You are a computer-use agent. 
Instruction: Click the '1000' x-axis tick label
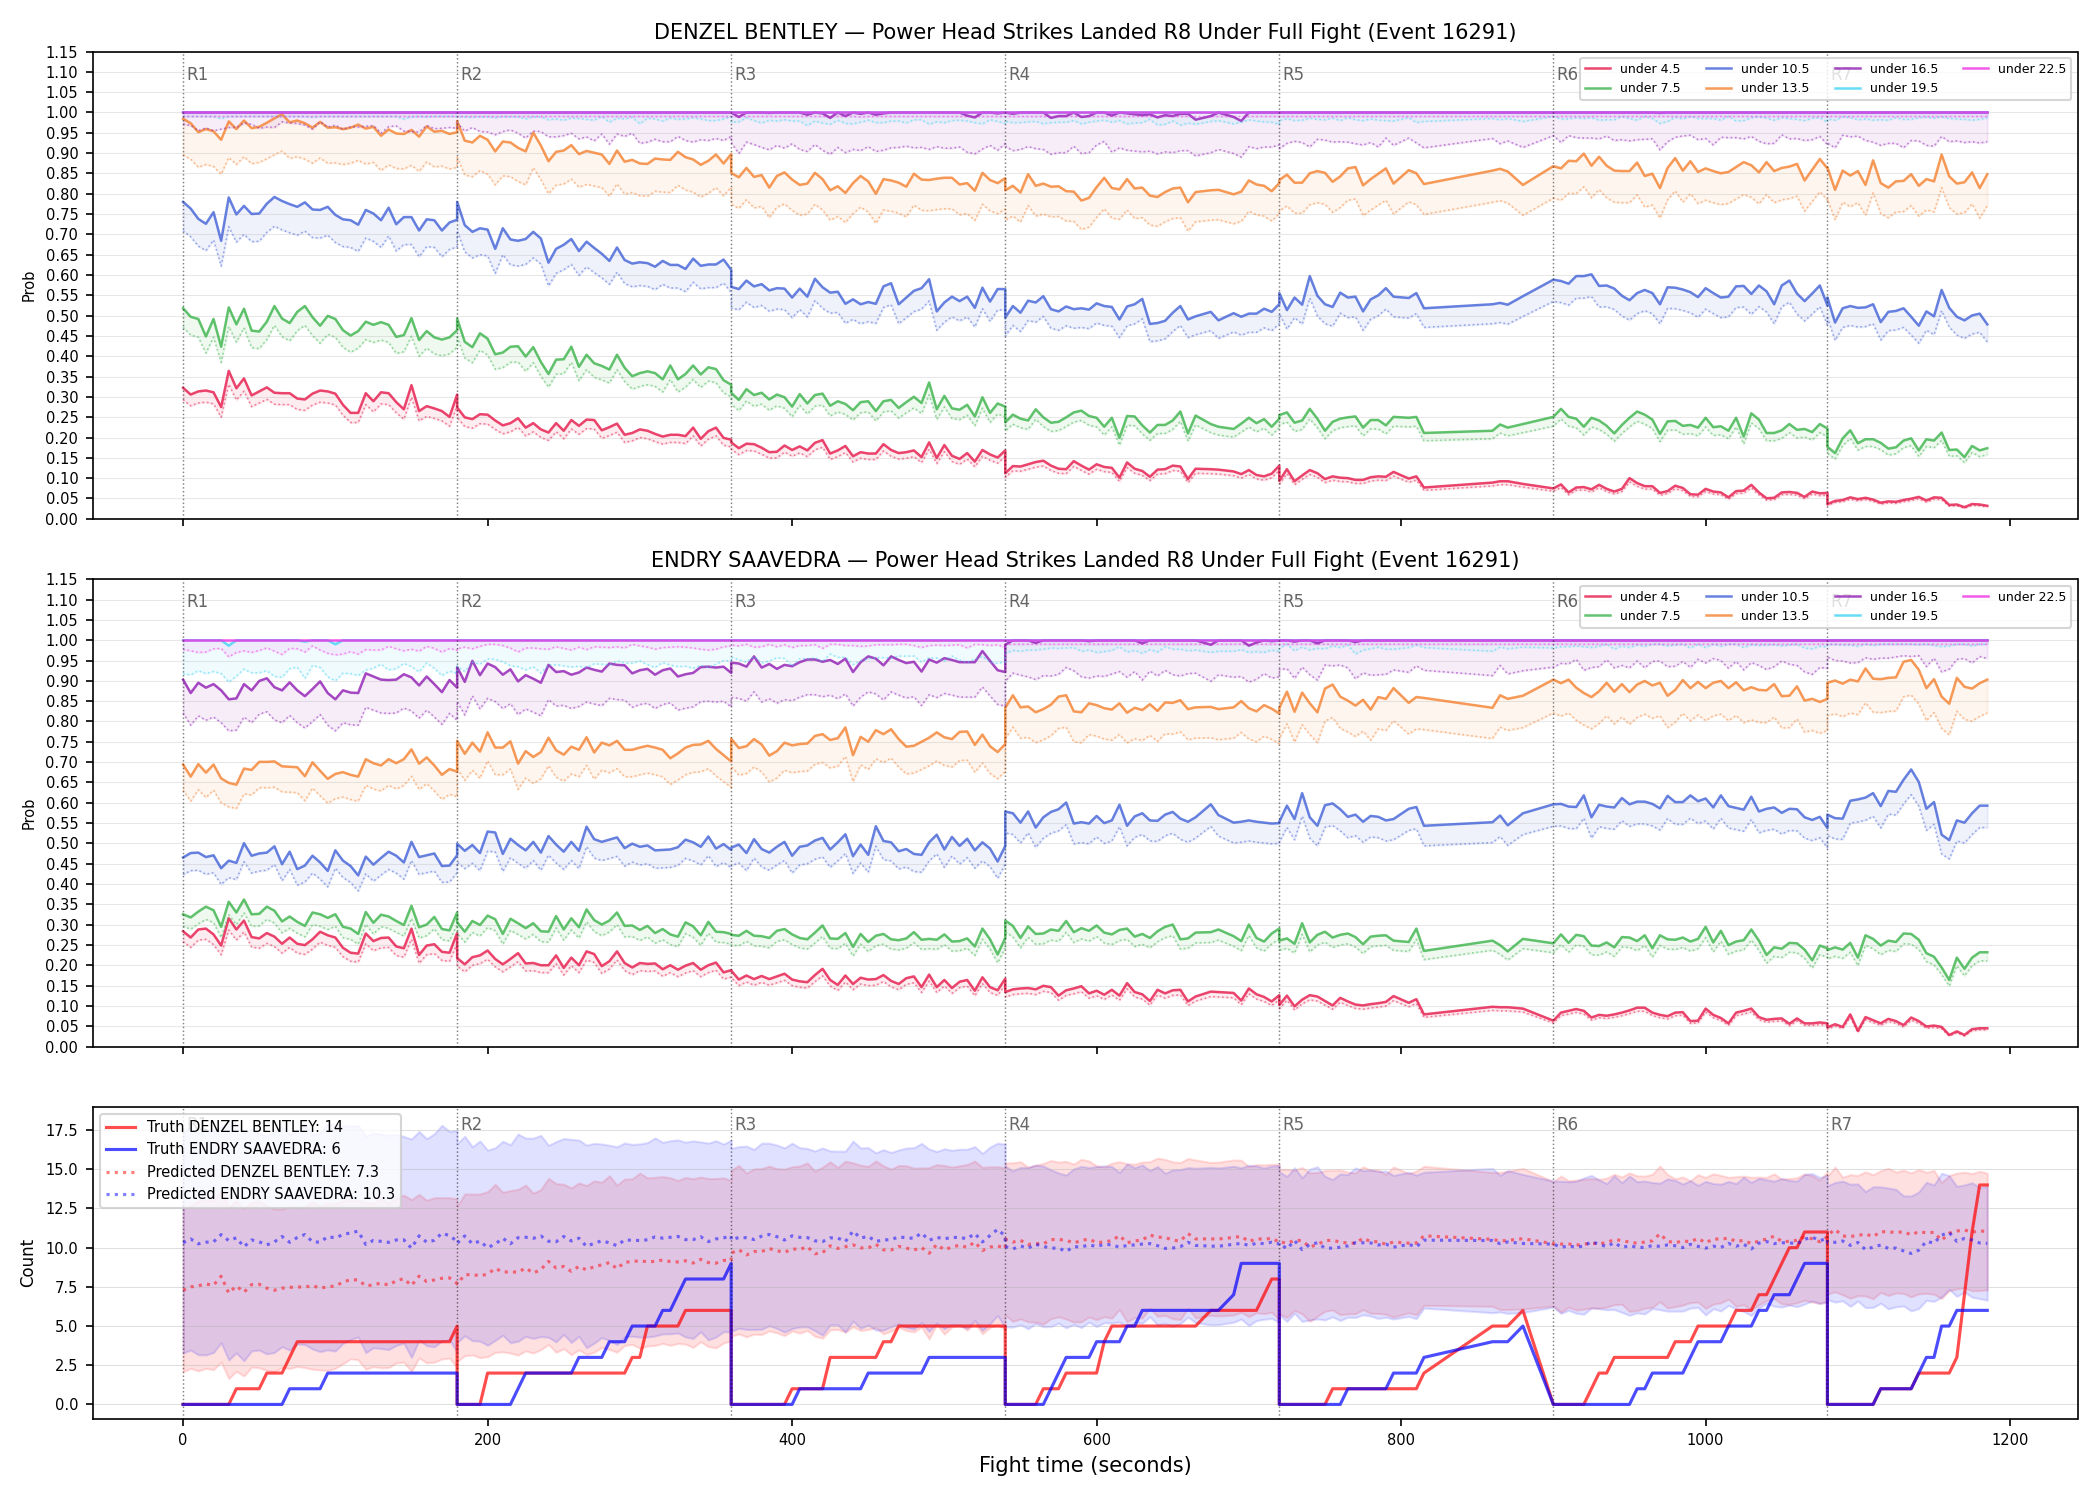coord(1706,1440)
